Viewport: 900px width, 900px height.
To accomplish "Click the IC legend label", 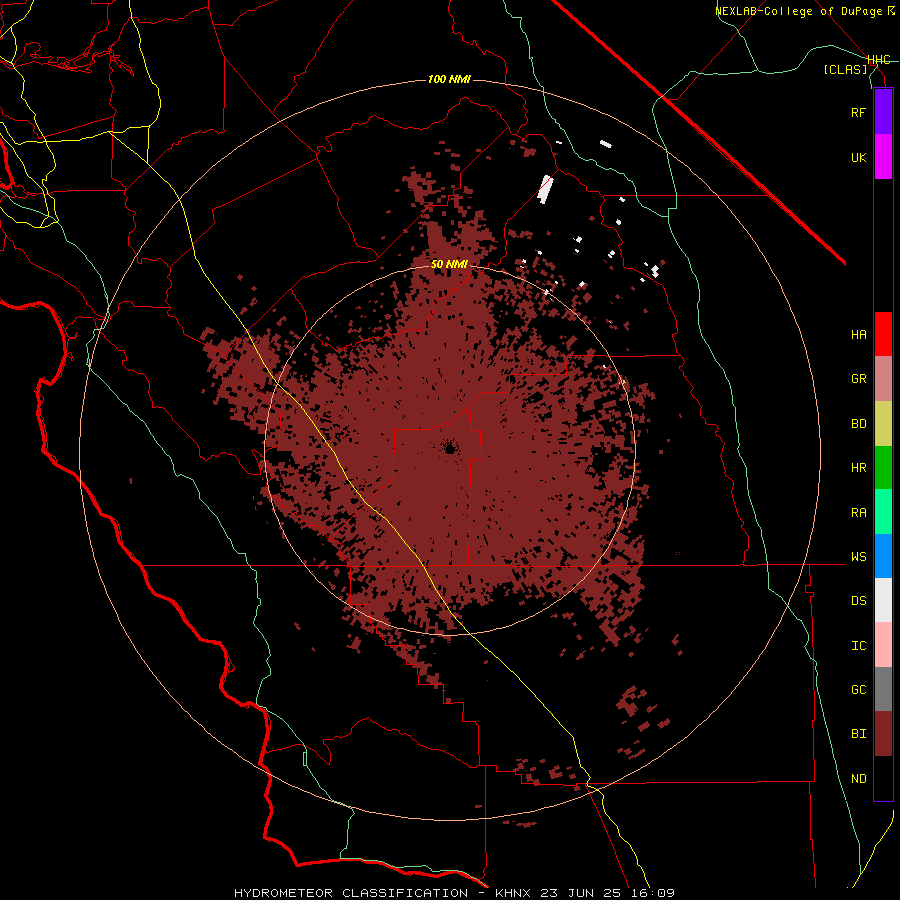I will pos(858,645).
